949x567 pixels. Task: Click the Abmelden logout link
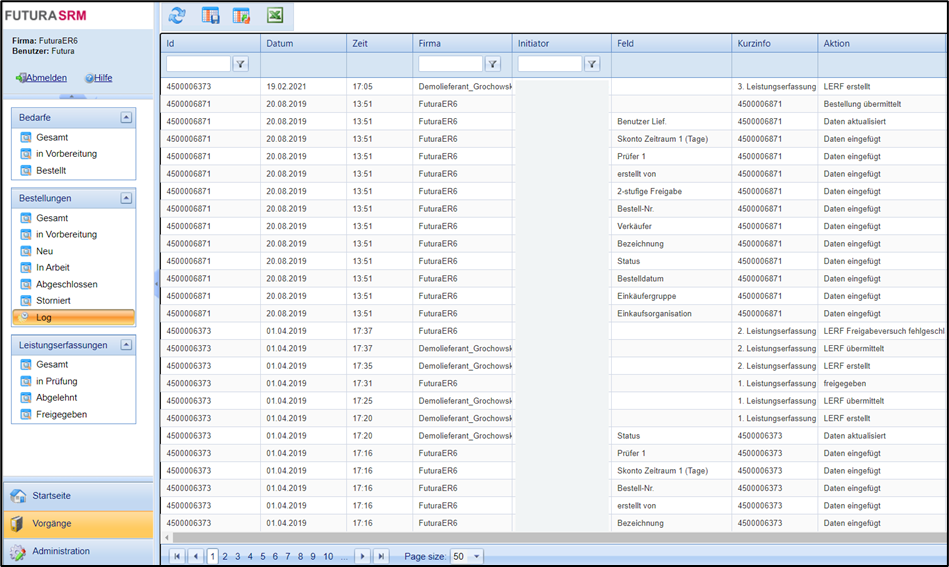46,78
